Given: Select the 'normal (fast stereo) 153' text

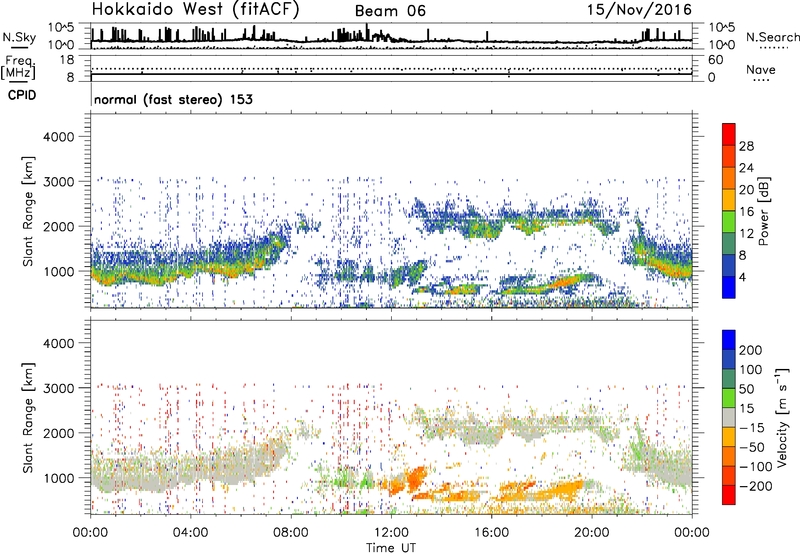Looking at the screenshot, I should (173, 99).
